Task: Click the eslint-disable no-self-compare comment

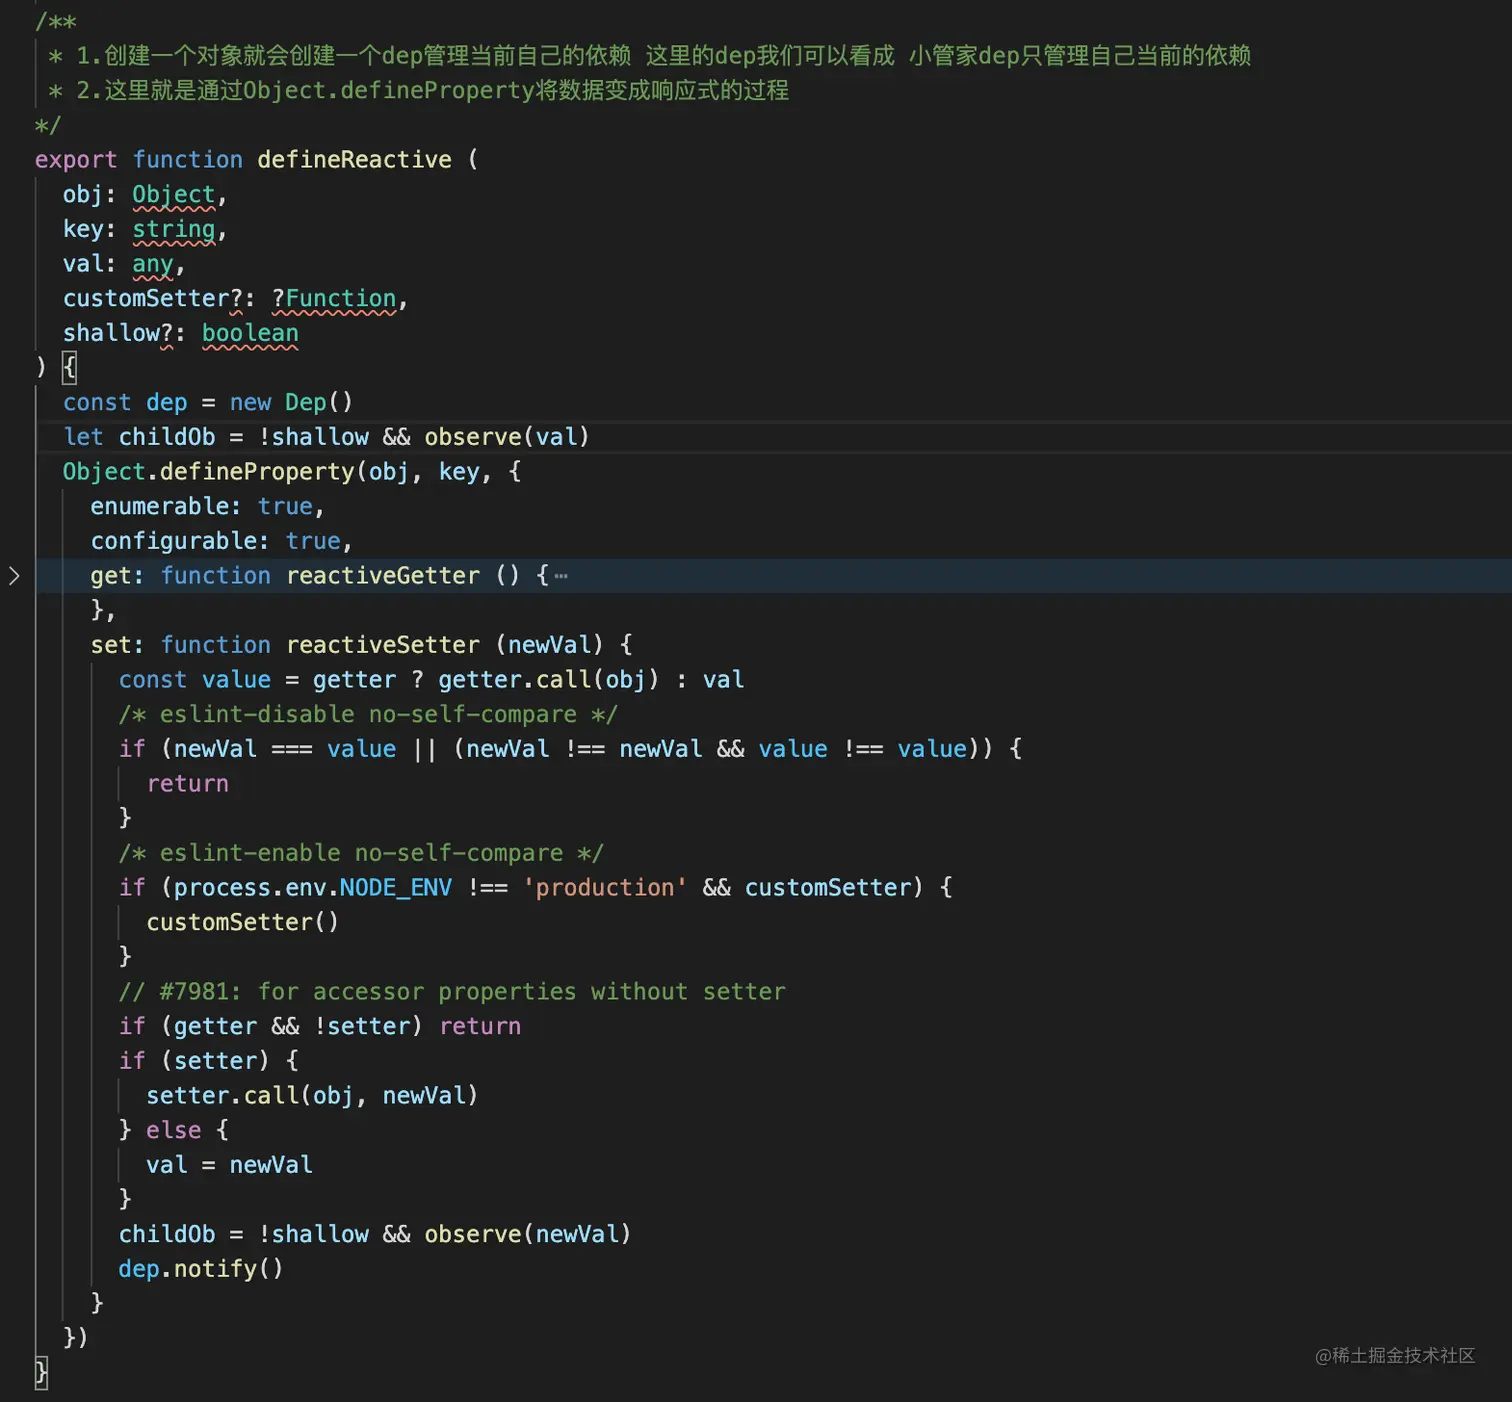Action: (368, 715)
